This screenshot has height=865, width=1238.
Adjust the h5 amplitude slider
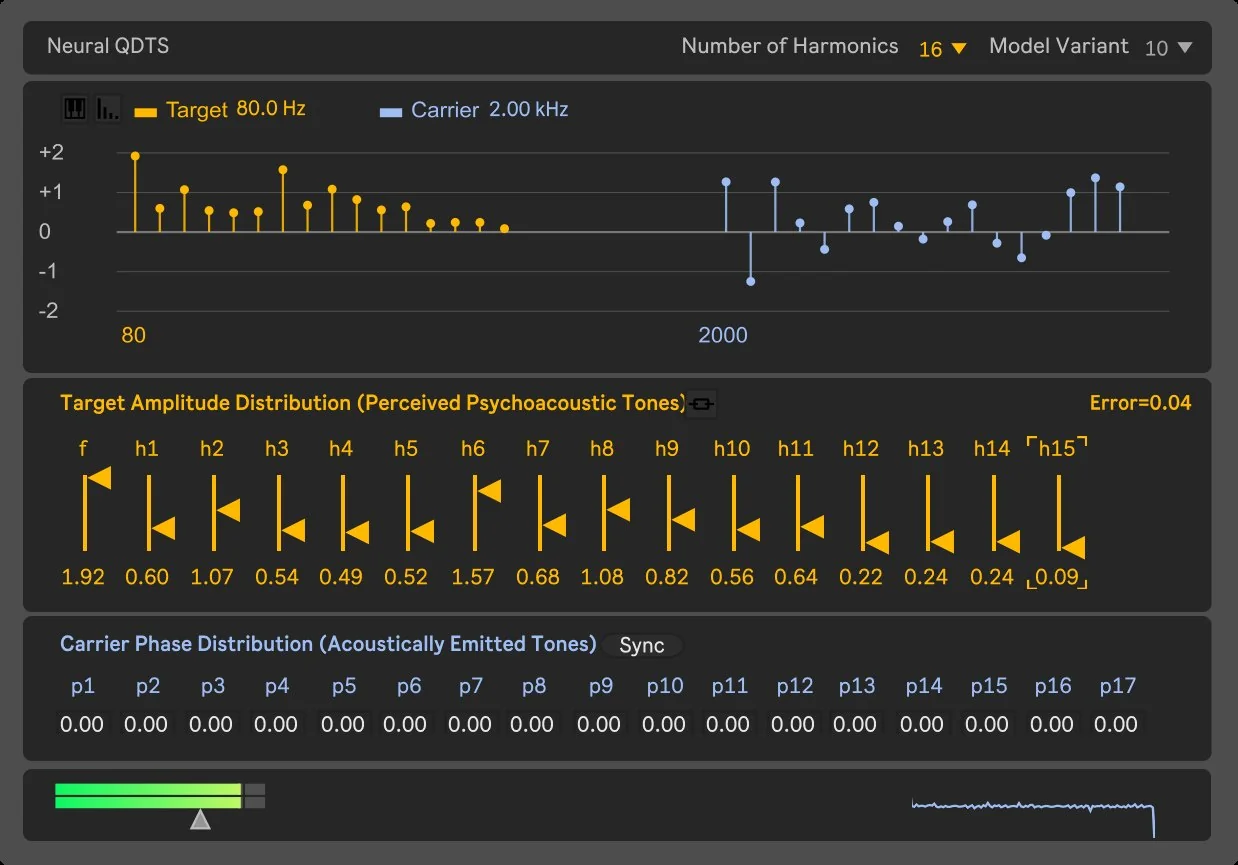pos(420,512)
